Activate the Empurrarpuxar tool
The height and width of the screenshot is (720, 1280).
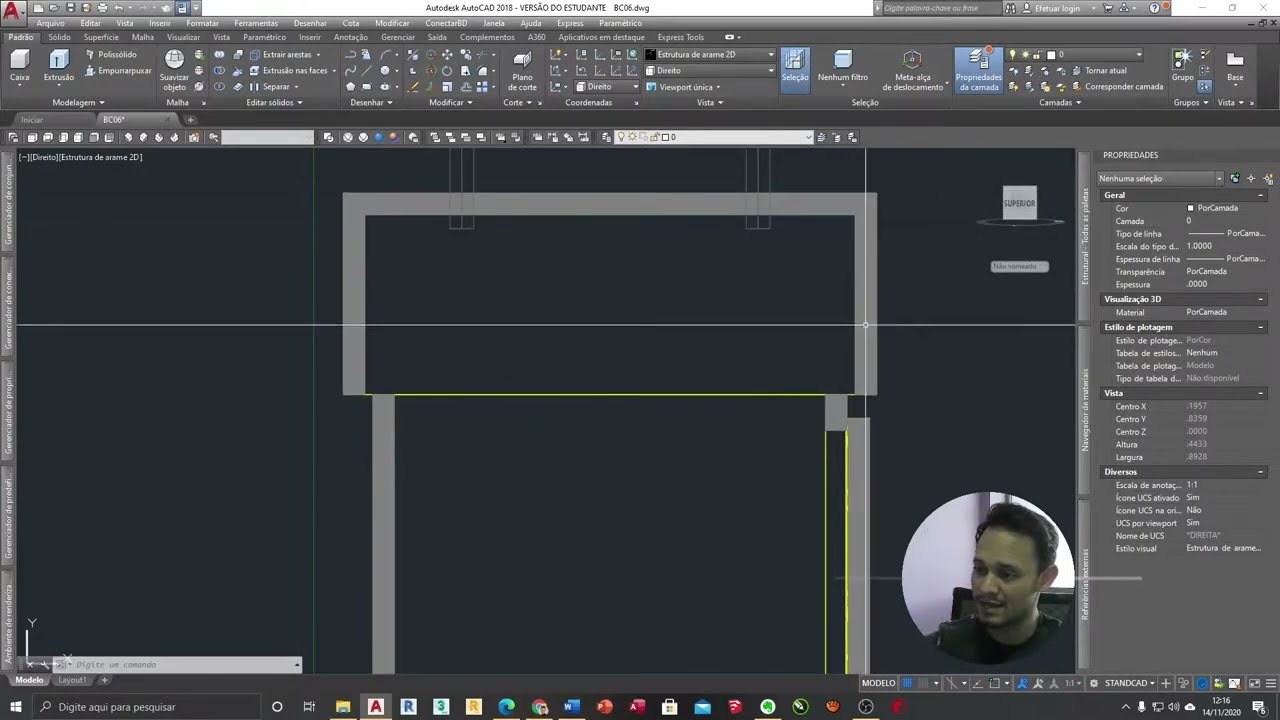(117, 71)
